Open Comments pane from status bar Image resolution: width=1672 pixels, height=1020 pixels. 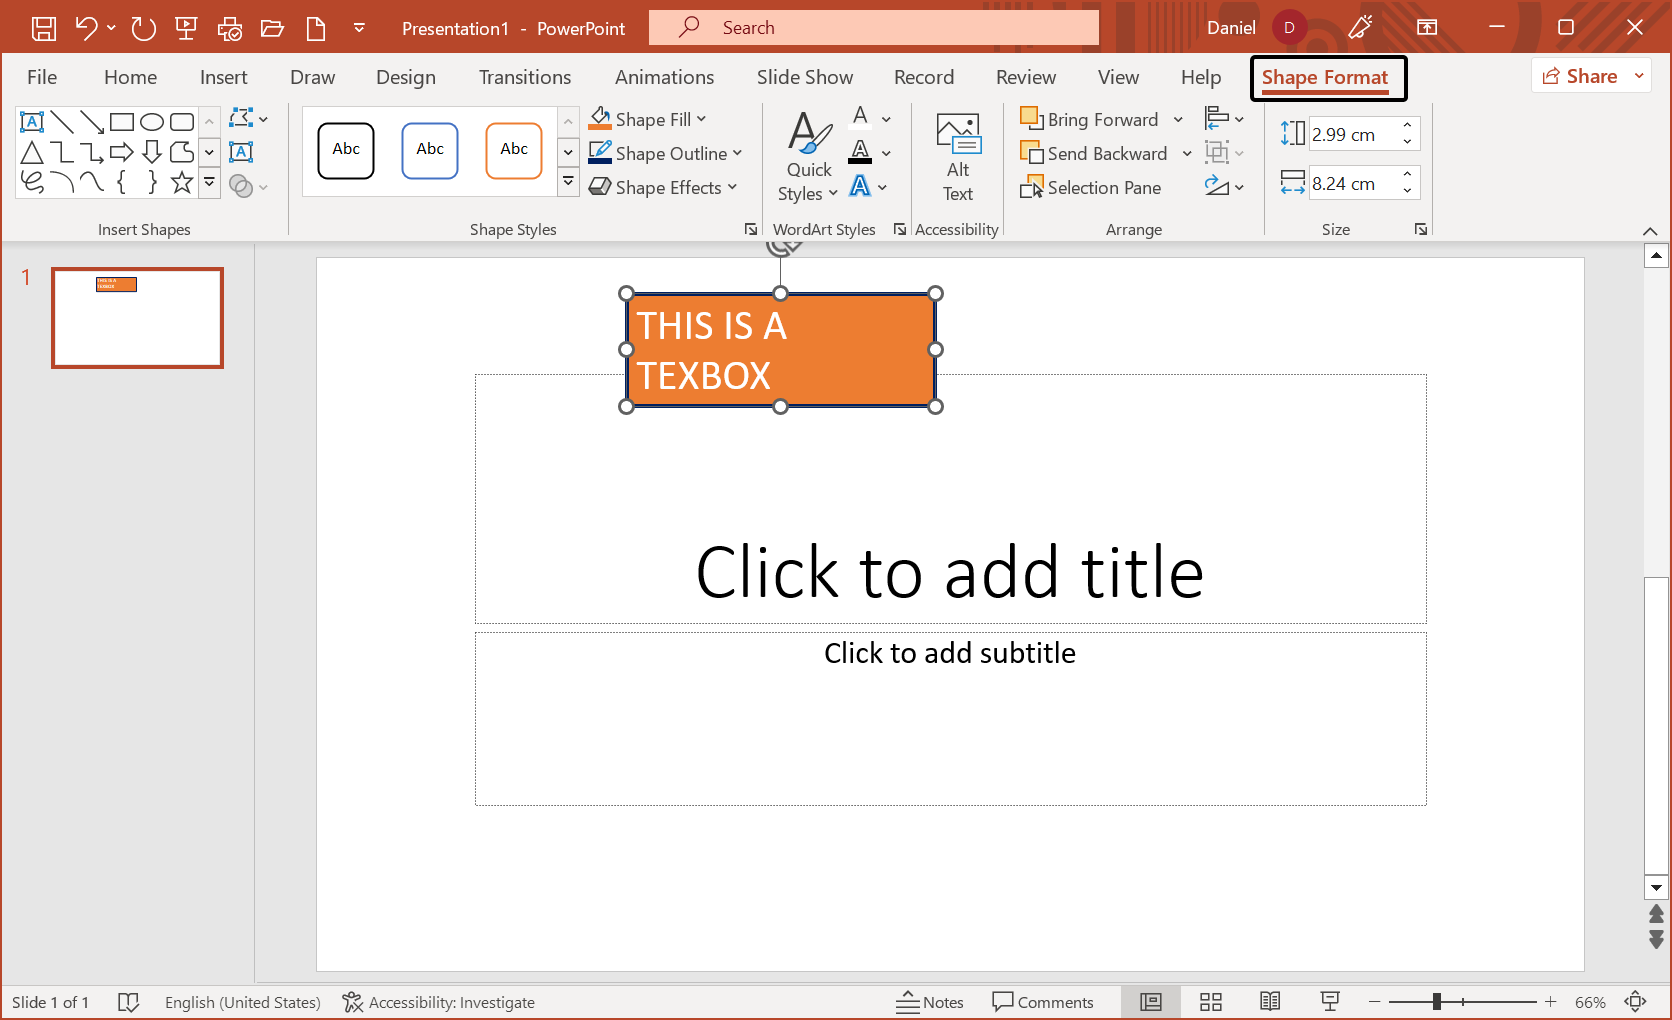pos(1043,1002)
